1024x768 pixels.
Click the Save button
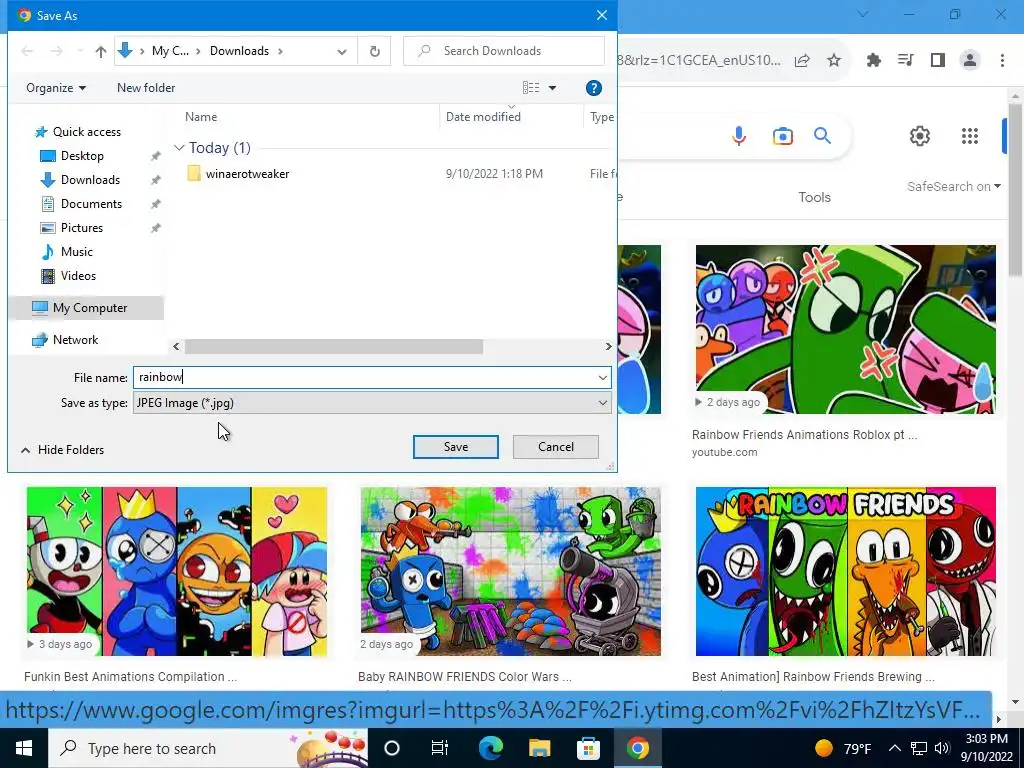[x=455, y=447]
